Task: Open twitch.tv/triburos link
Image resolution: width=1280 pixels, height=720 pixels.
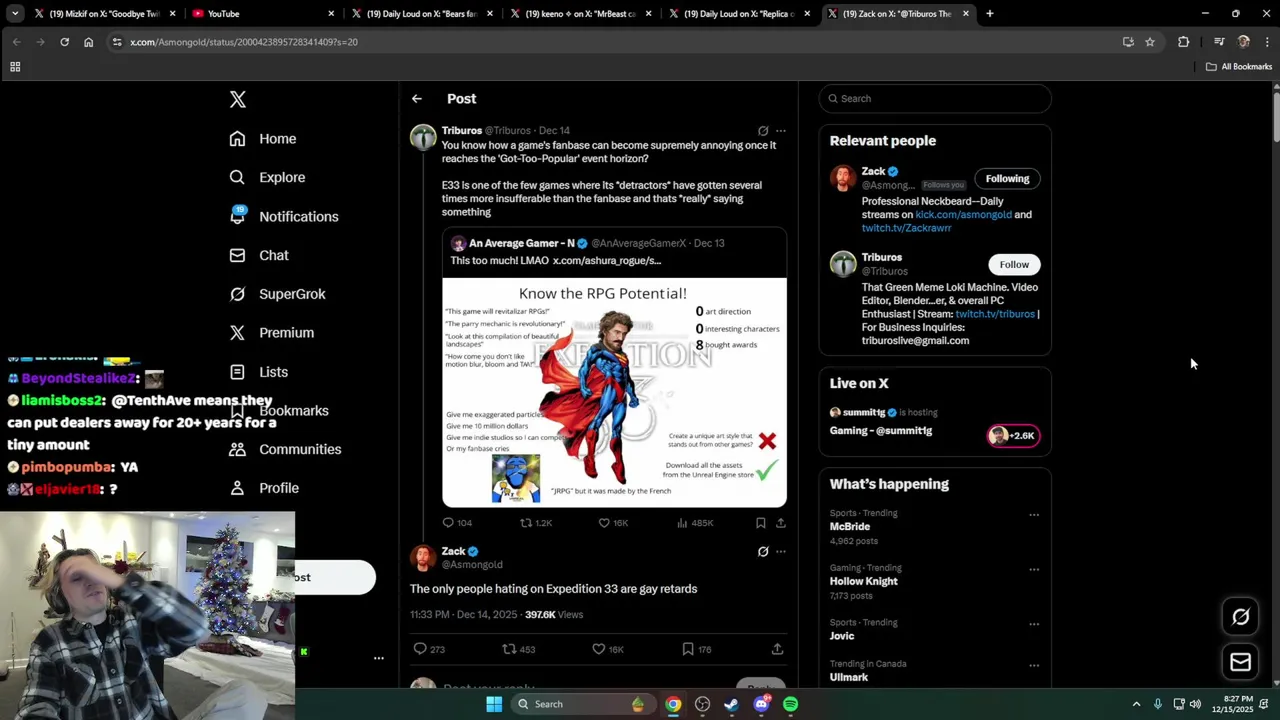Action: 995,314
